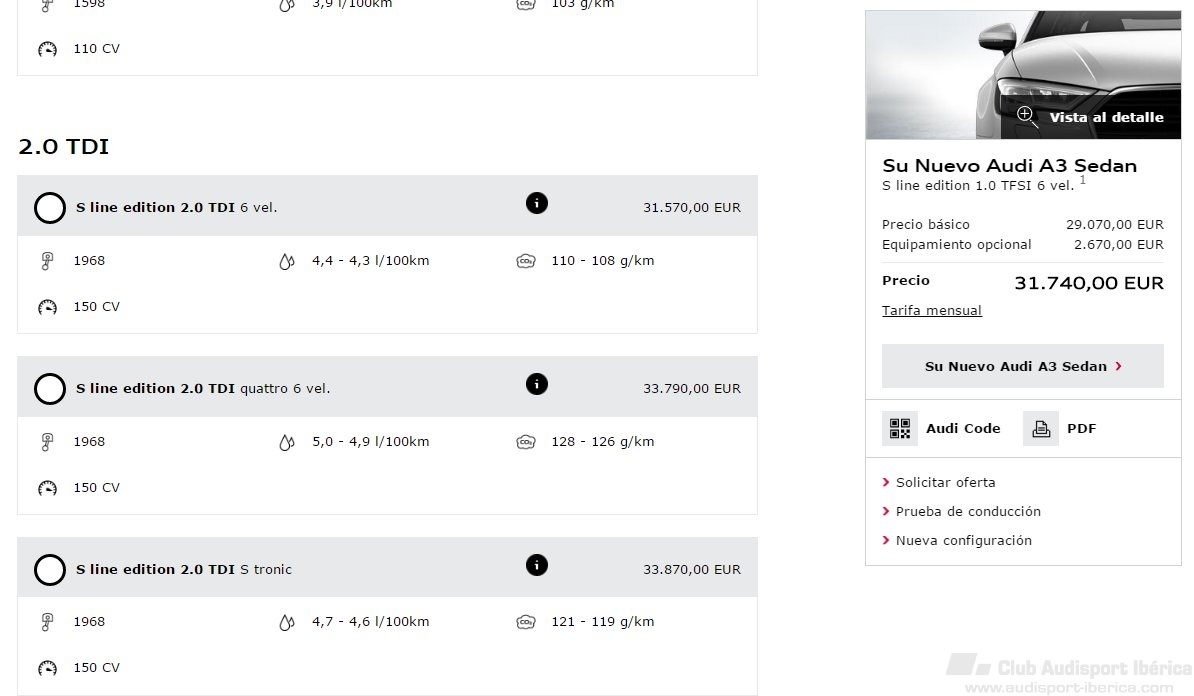The width and height of the screenshot is (1194, 696).
Task: Click CO2 emissions icon beside 110 - 108 g/km
Action: (525, 261)
